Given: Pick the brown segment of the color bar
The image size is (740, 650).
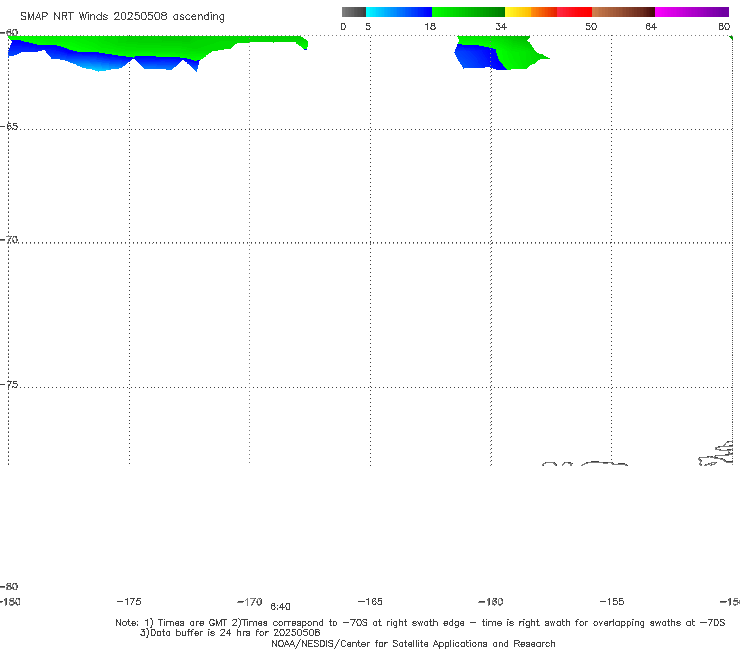Looking at the screenshot, I should (x=623, y=12).
